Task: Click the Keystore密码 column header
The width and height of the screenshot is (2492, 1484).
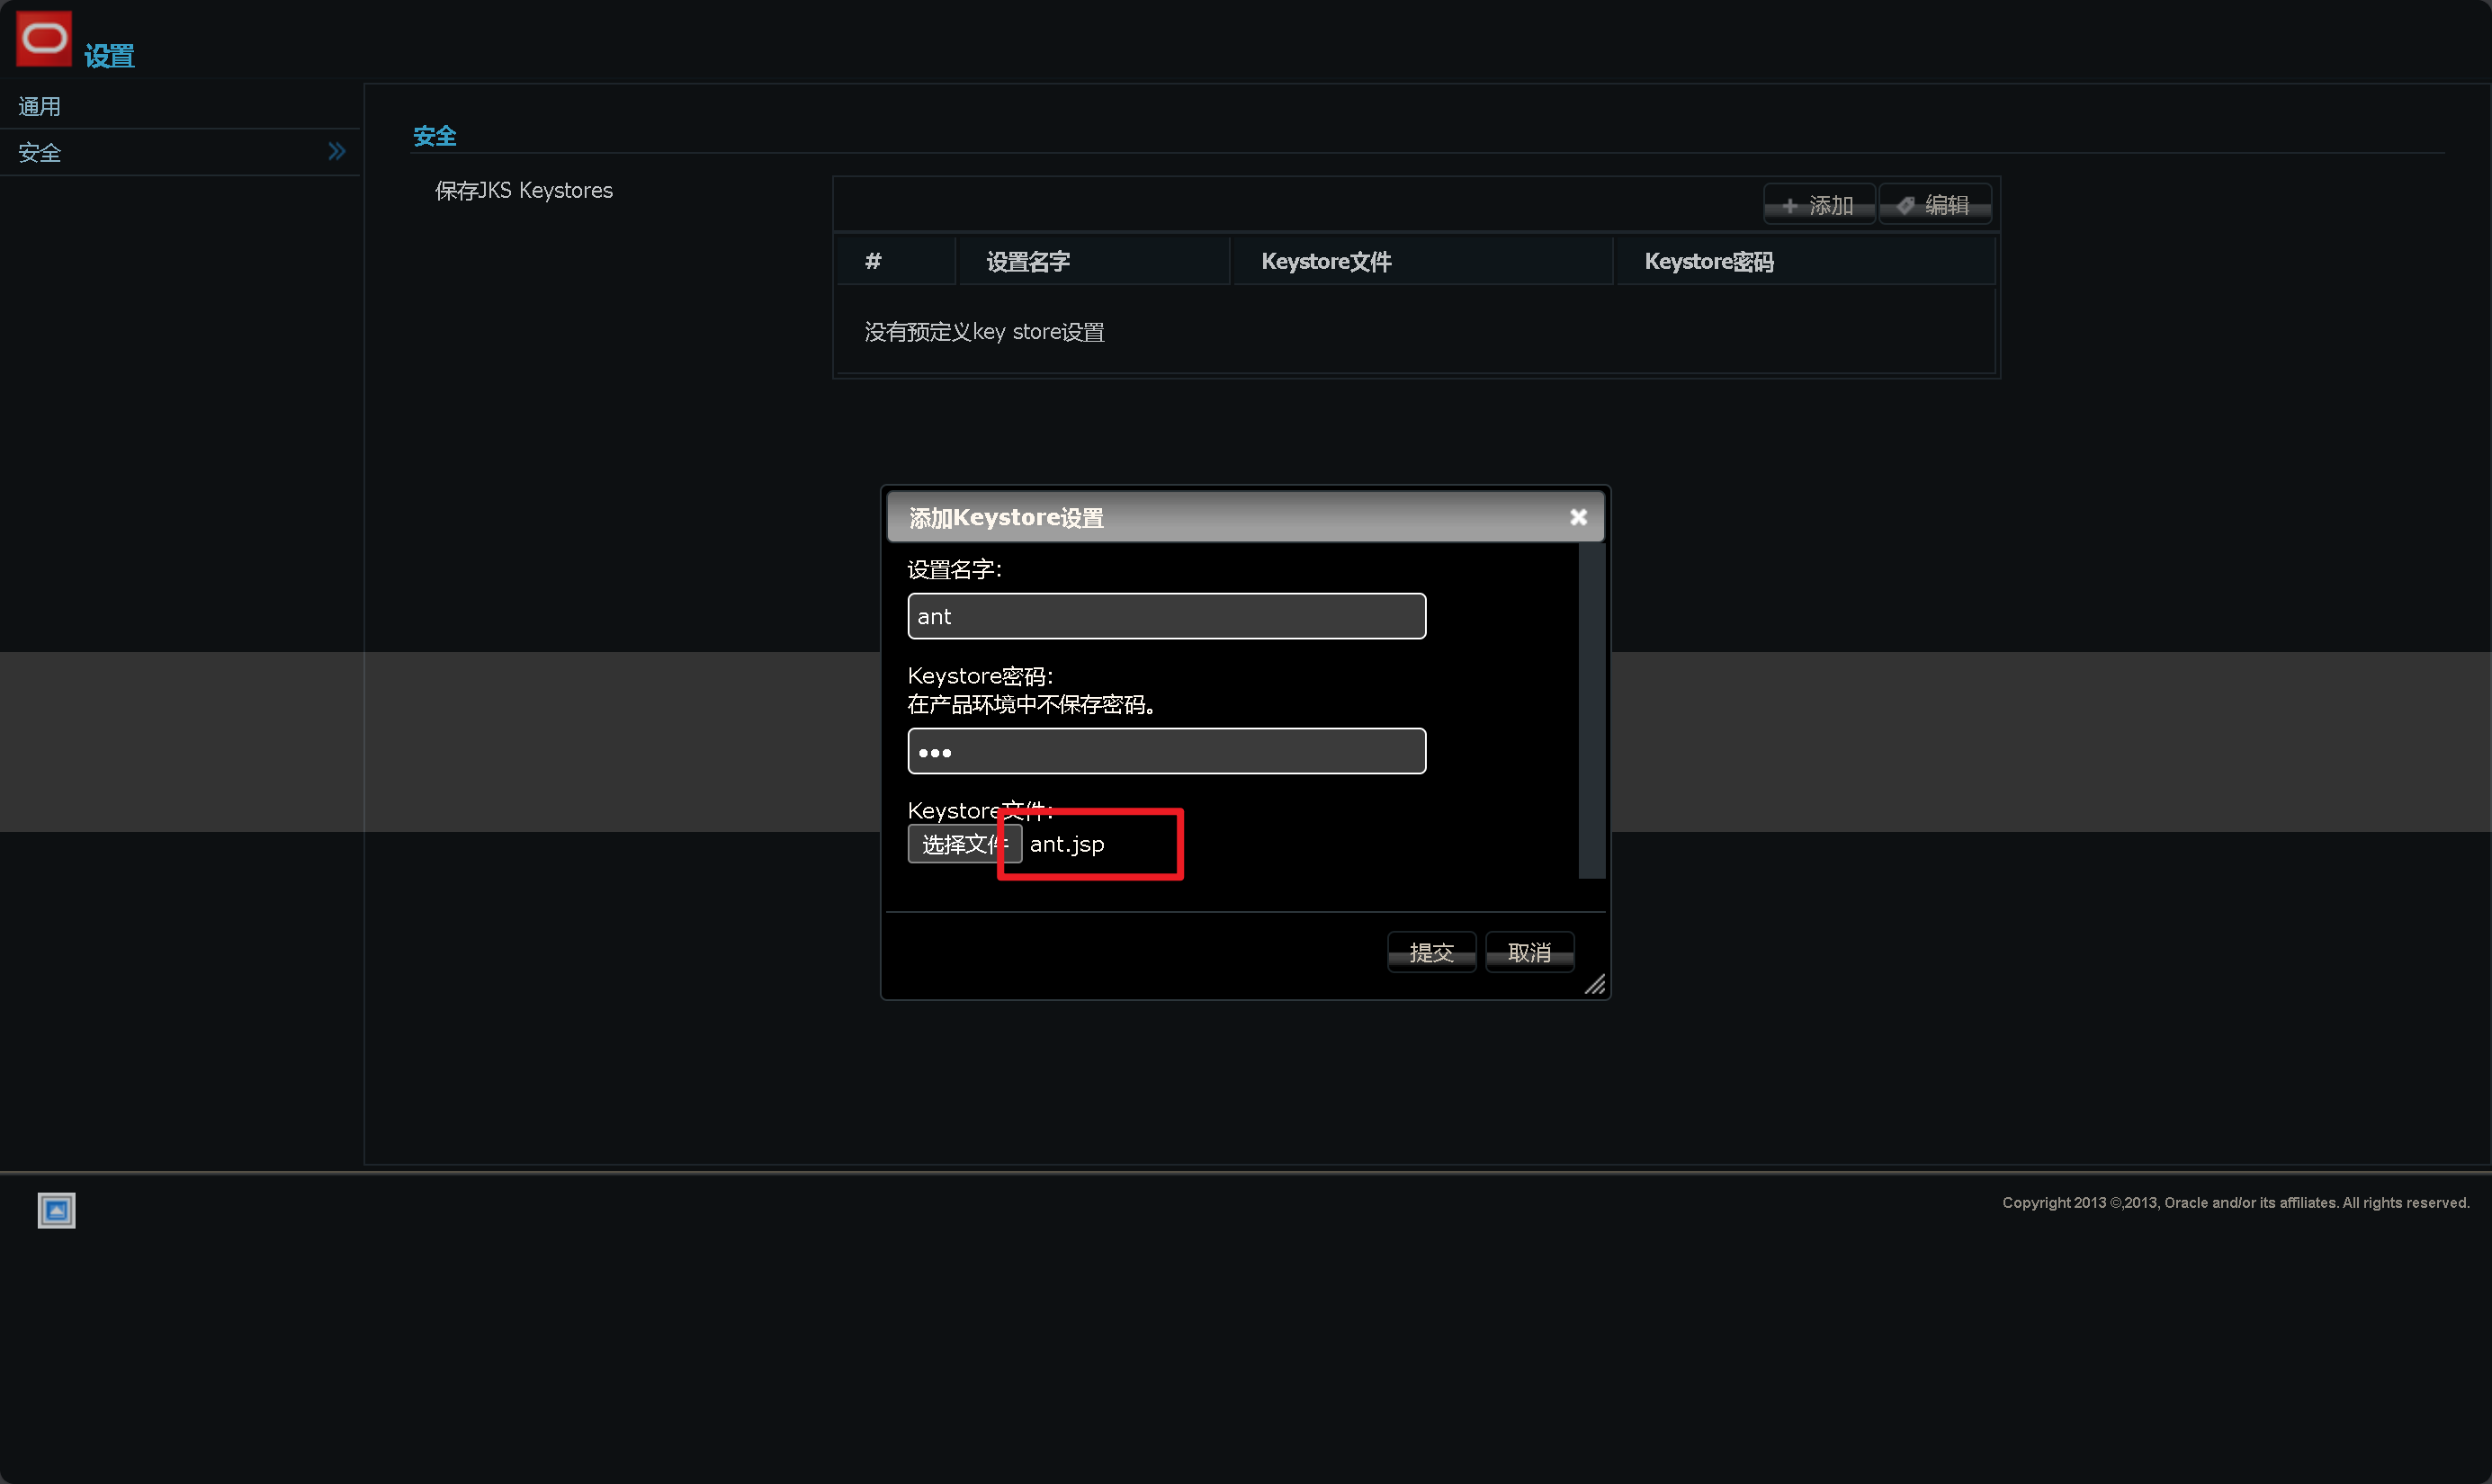Action: [x=1708, y=262]
